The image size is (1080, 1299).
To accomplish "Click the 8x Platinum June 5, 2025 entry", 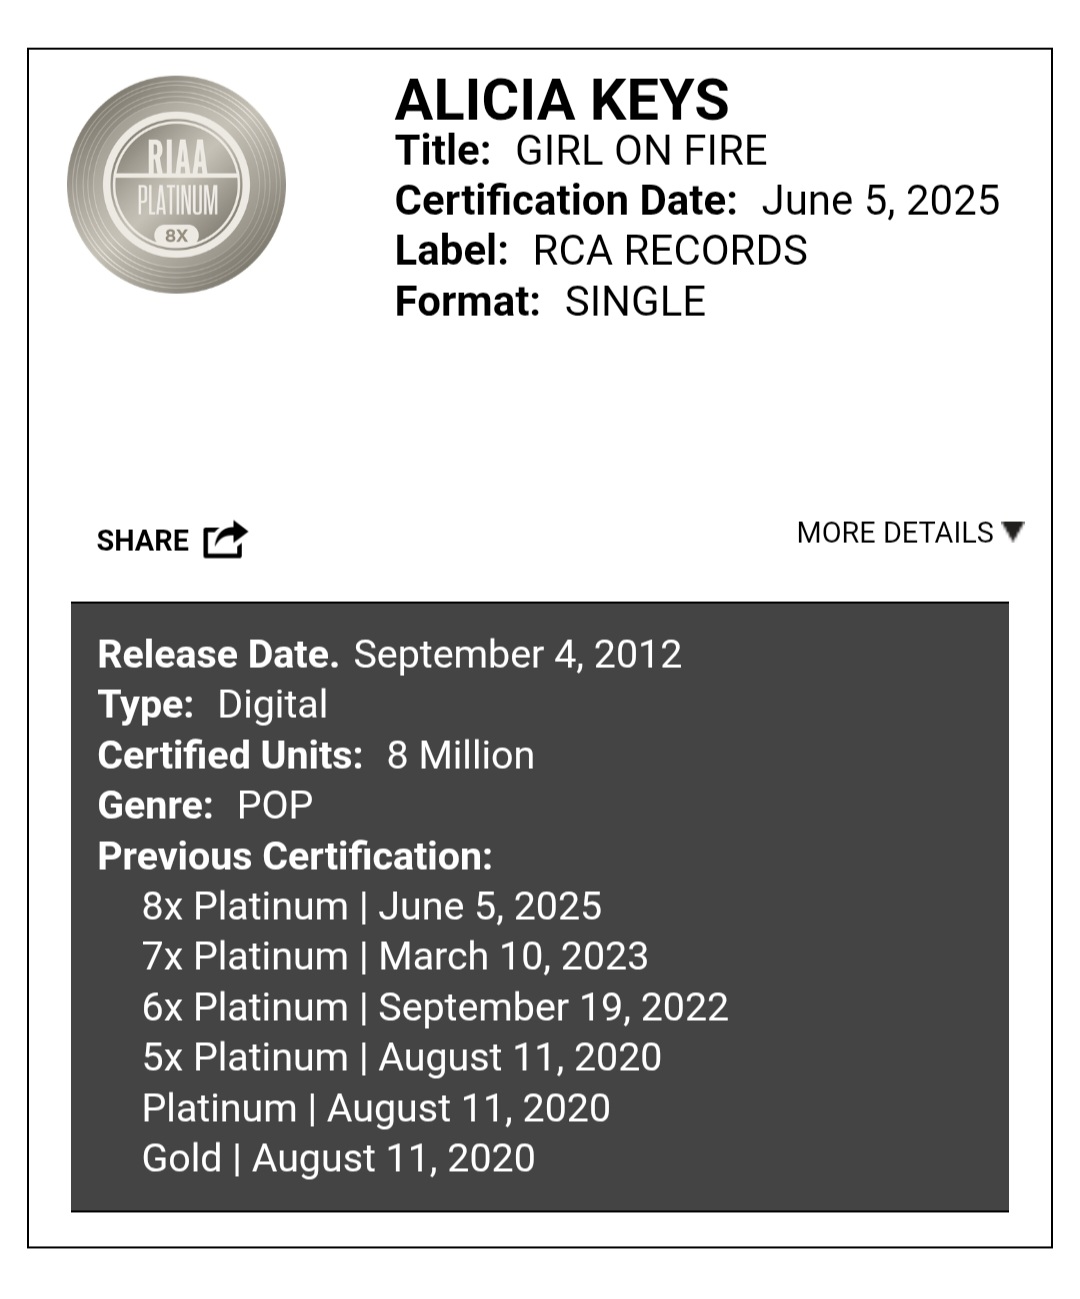I will coord(372,906).
